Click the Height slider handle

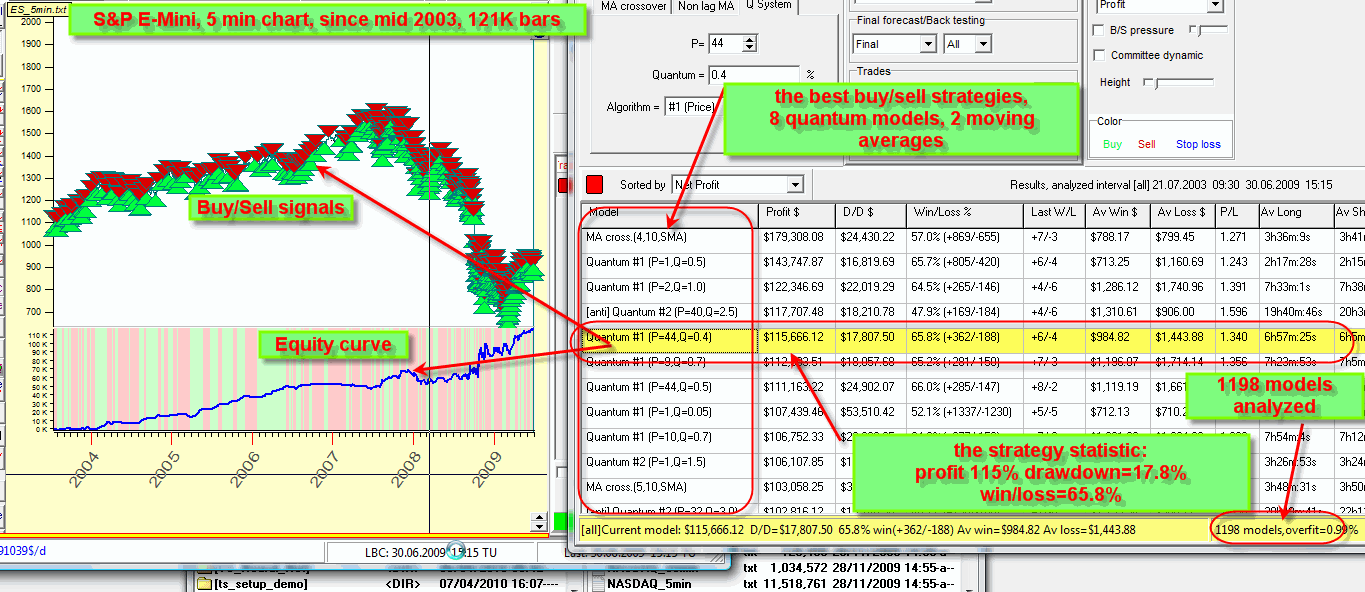(x=1156, y=83)
